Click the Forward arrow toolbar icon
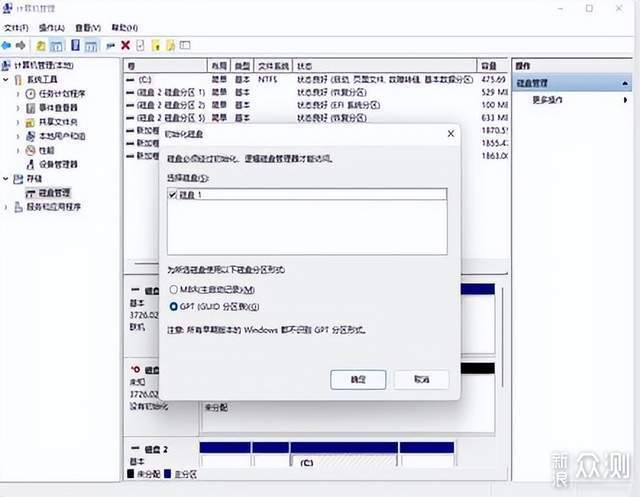The height and width of the screenshot is (497, 640). tap(20, 45)
